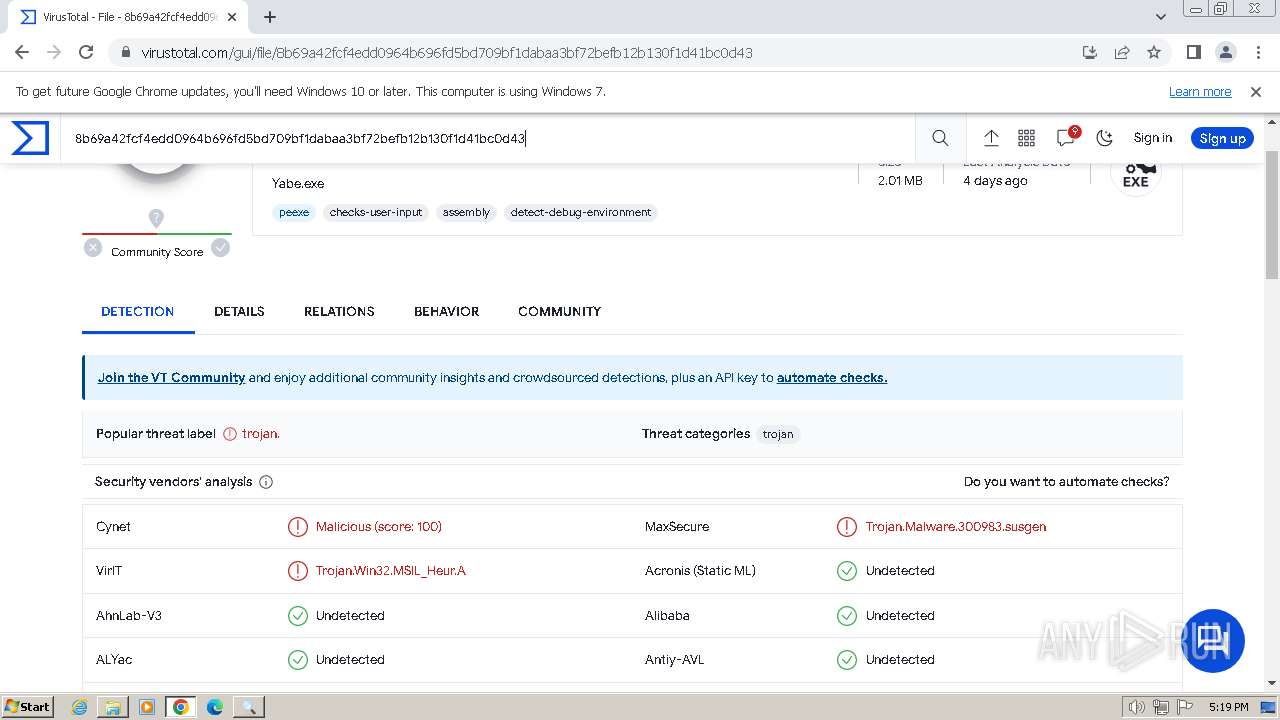Image resolution: width=1280 pixels, height=720 pixels.
Task: Click the peexe tag
Action: [294, 212]
